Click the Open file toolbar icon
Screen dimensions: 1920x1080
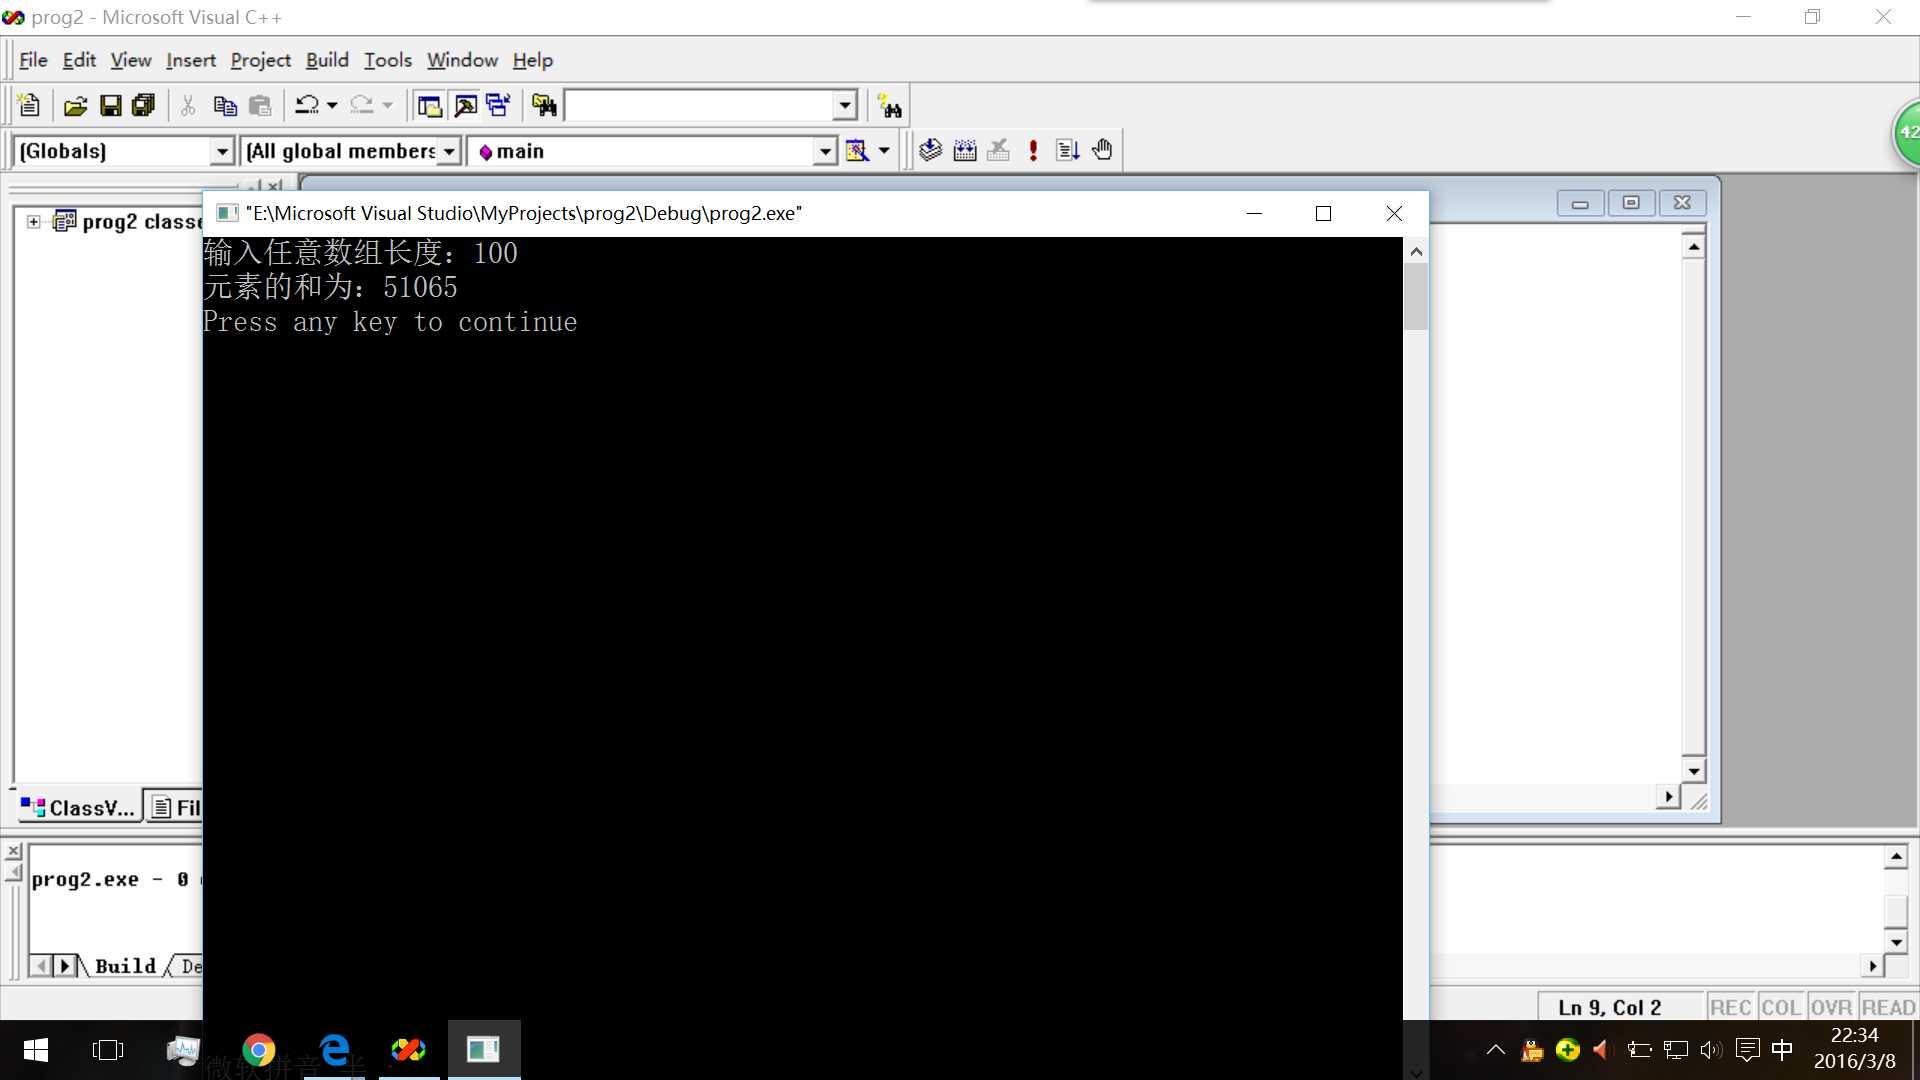click(76, 105)
